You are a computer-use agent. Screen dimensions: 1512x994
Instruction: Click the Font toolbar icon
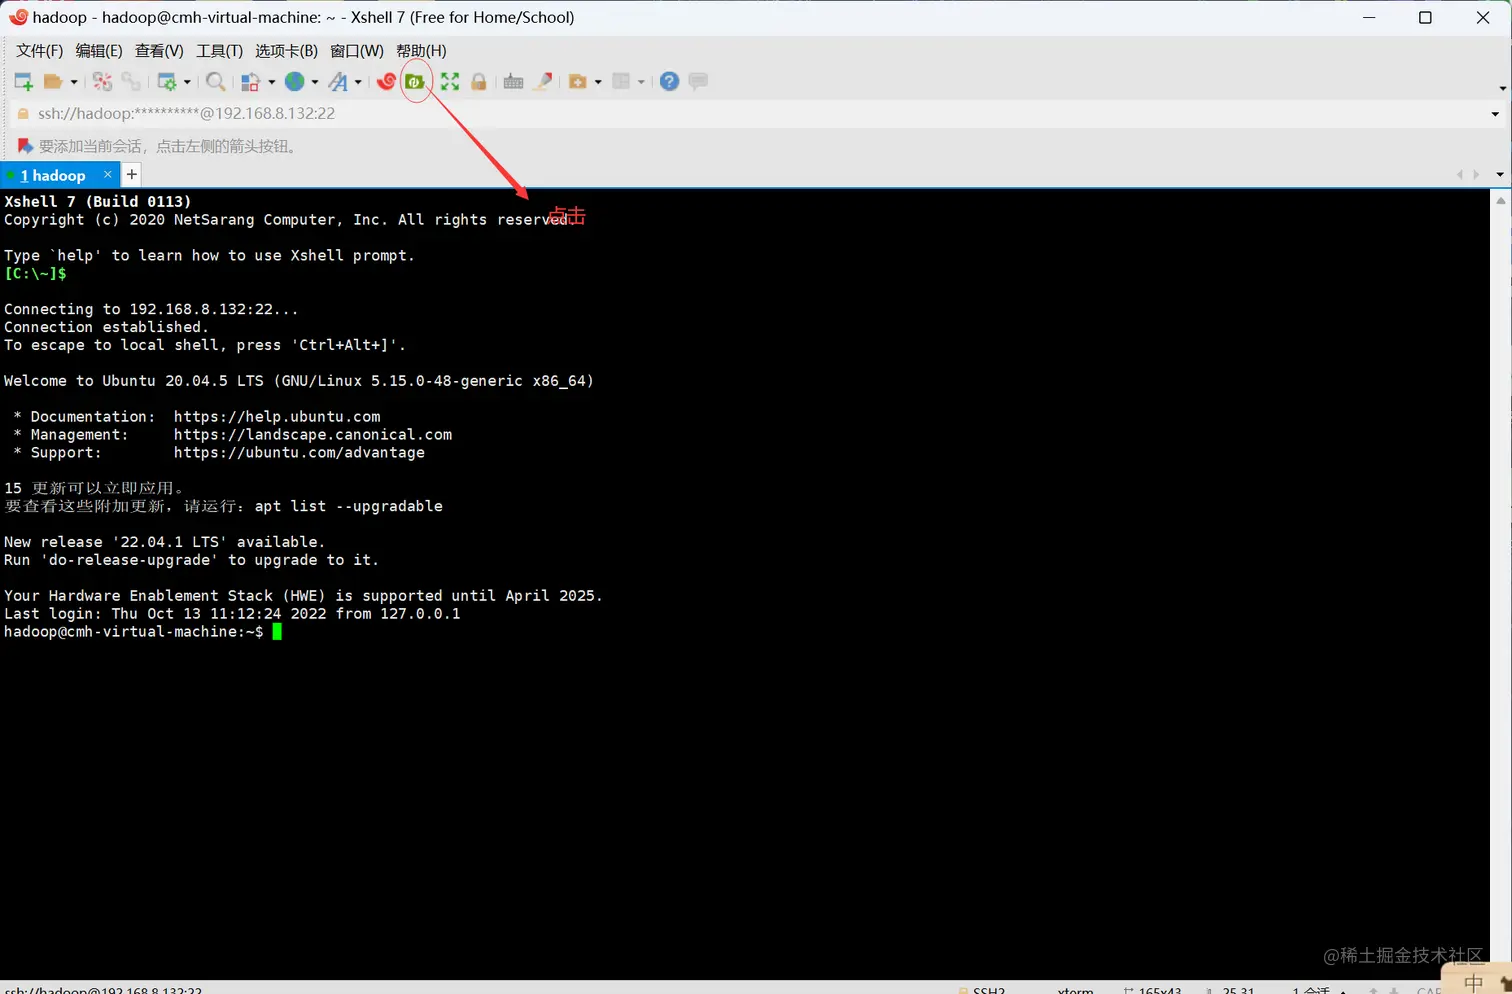click(x=338, y=82)
